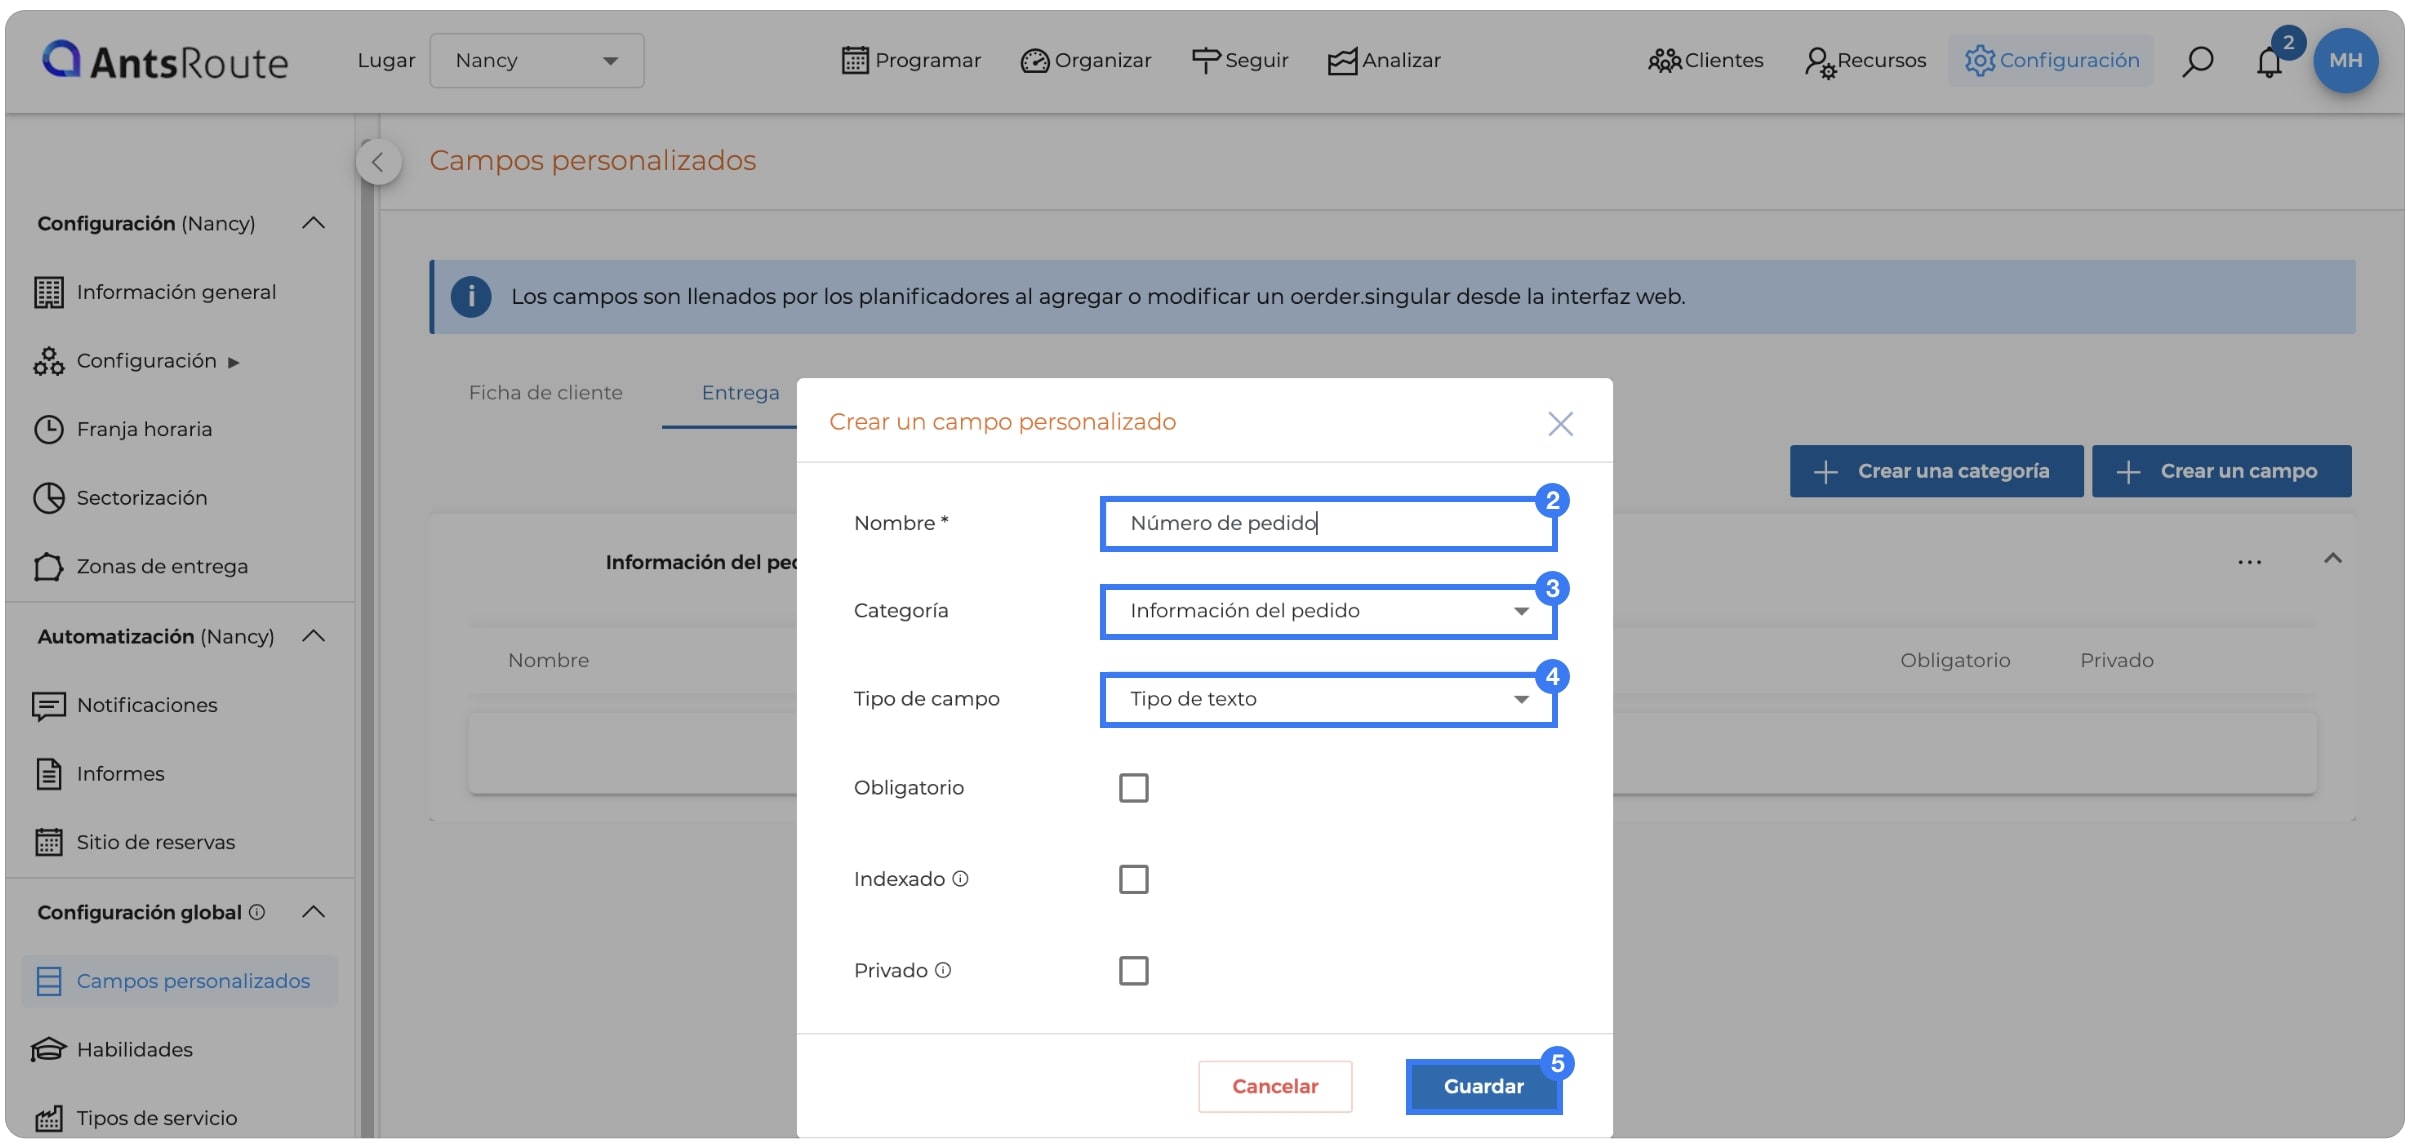This screenshot has width=2410, height=1144.
Task: Tick the Indexado checkbox
Action: point(1133,879)
